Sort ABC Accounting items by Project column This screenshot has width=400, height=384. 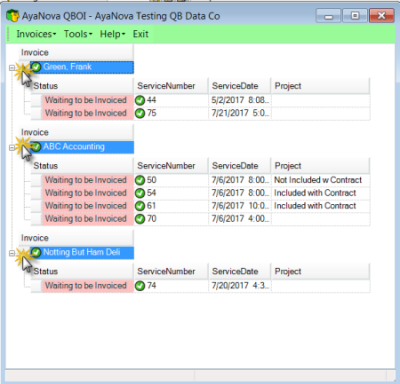click(321, 166)
